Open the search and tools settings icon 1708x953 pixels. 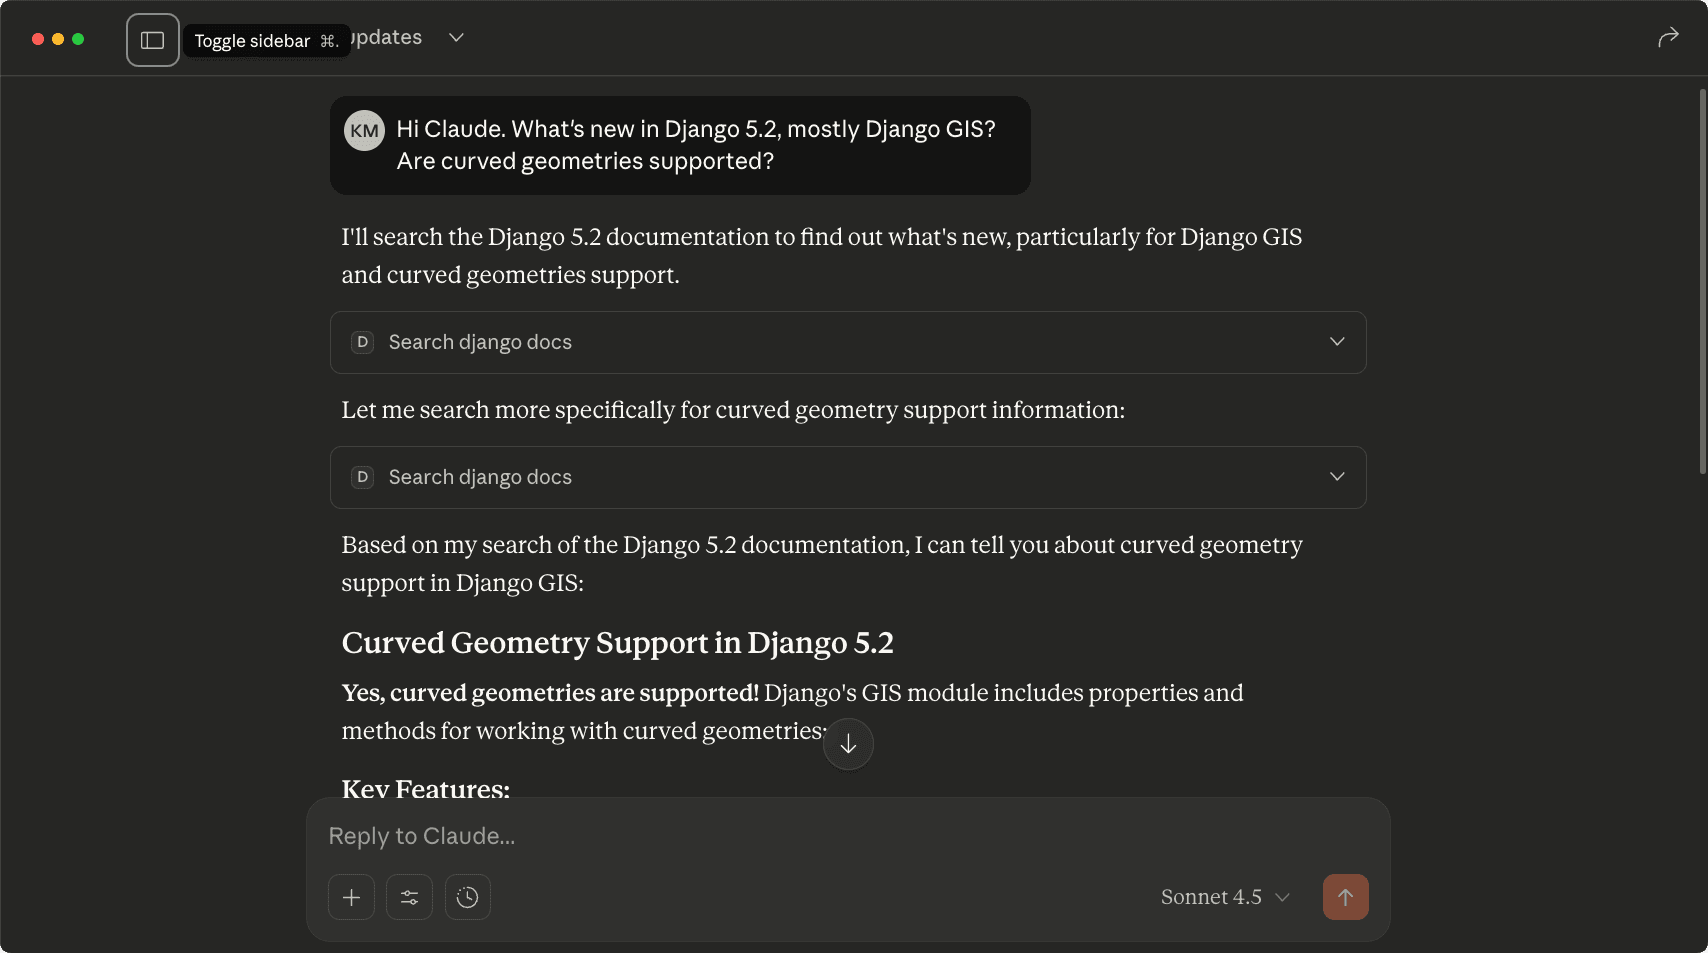(x=409, y=897)
